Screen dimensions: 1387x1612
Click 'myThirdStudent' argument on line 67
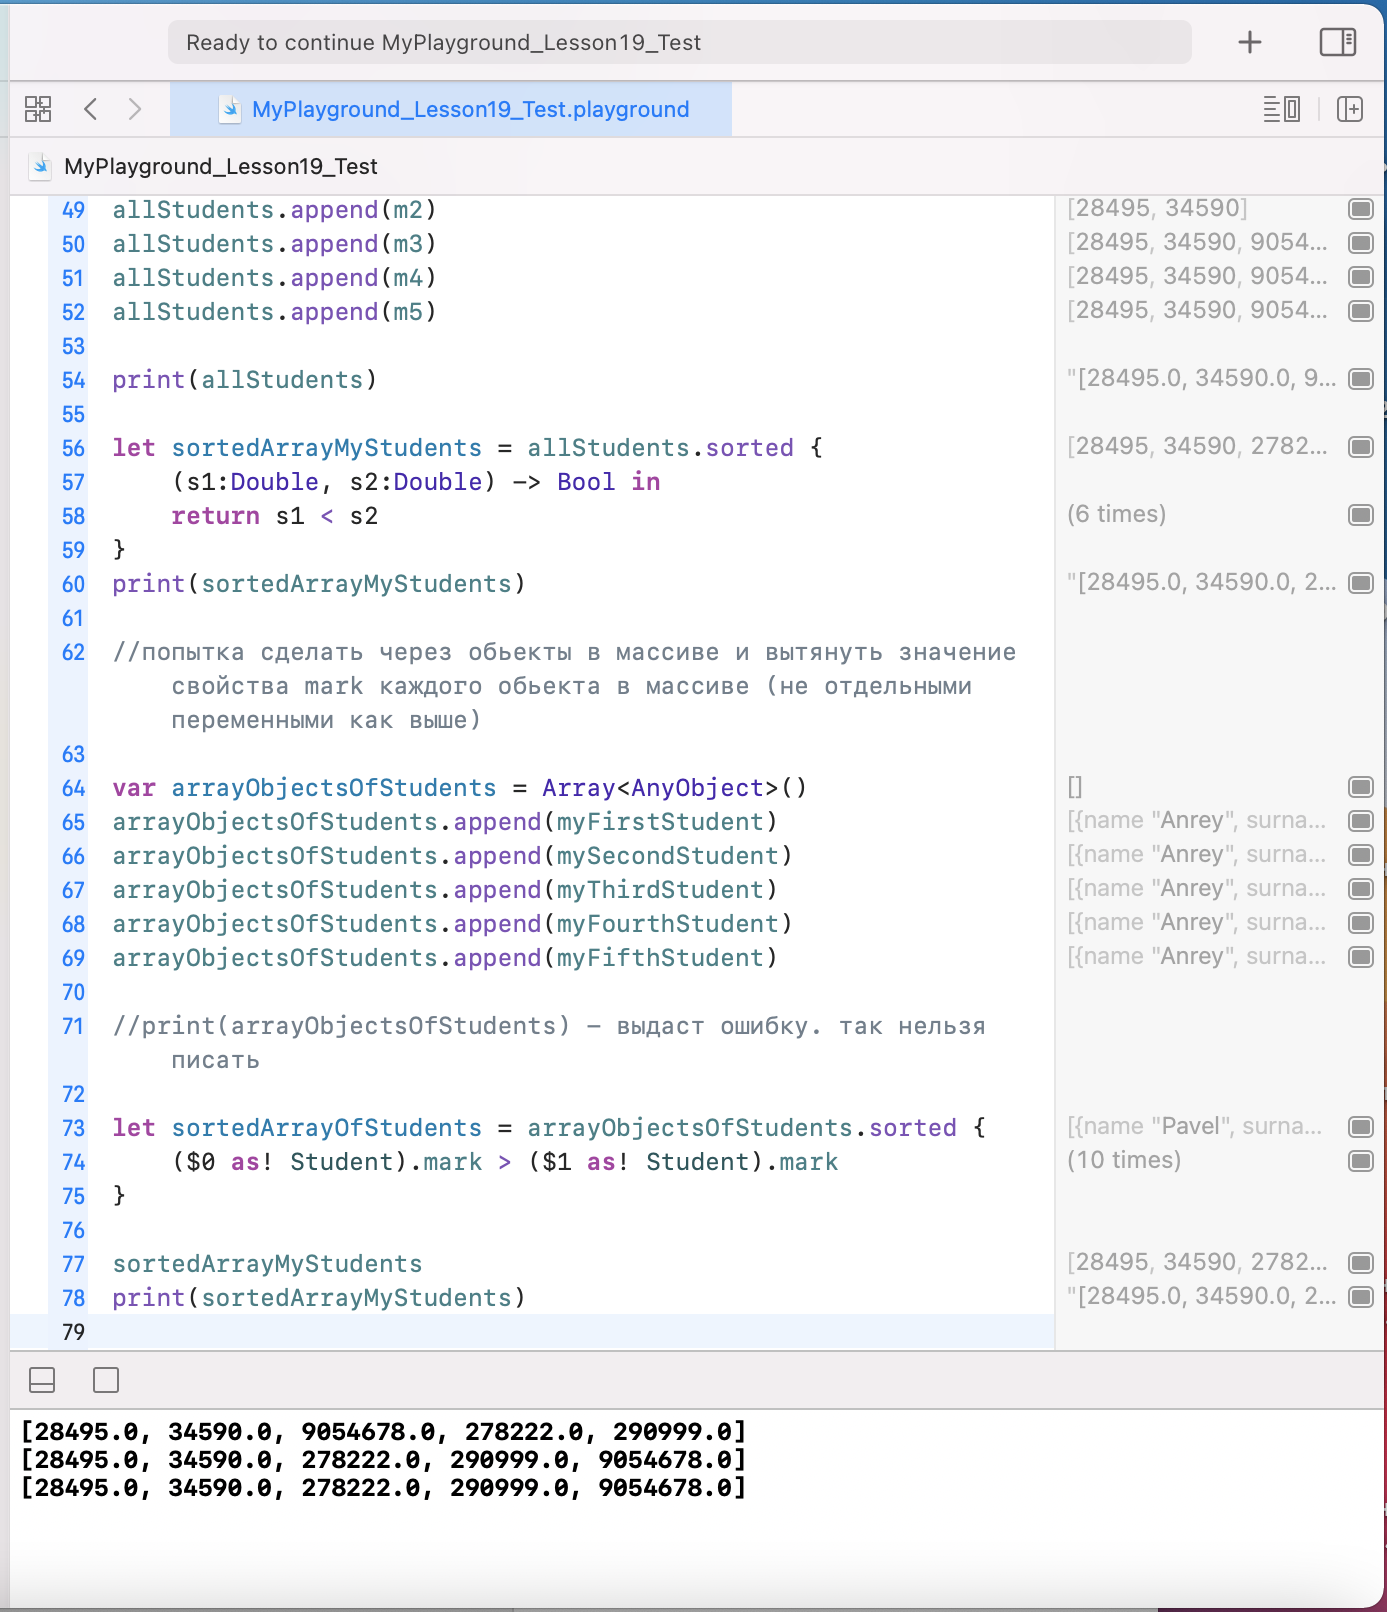661,890
